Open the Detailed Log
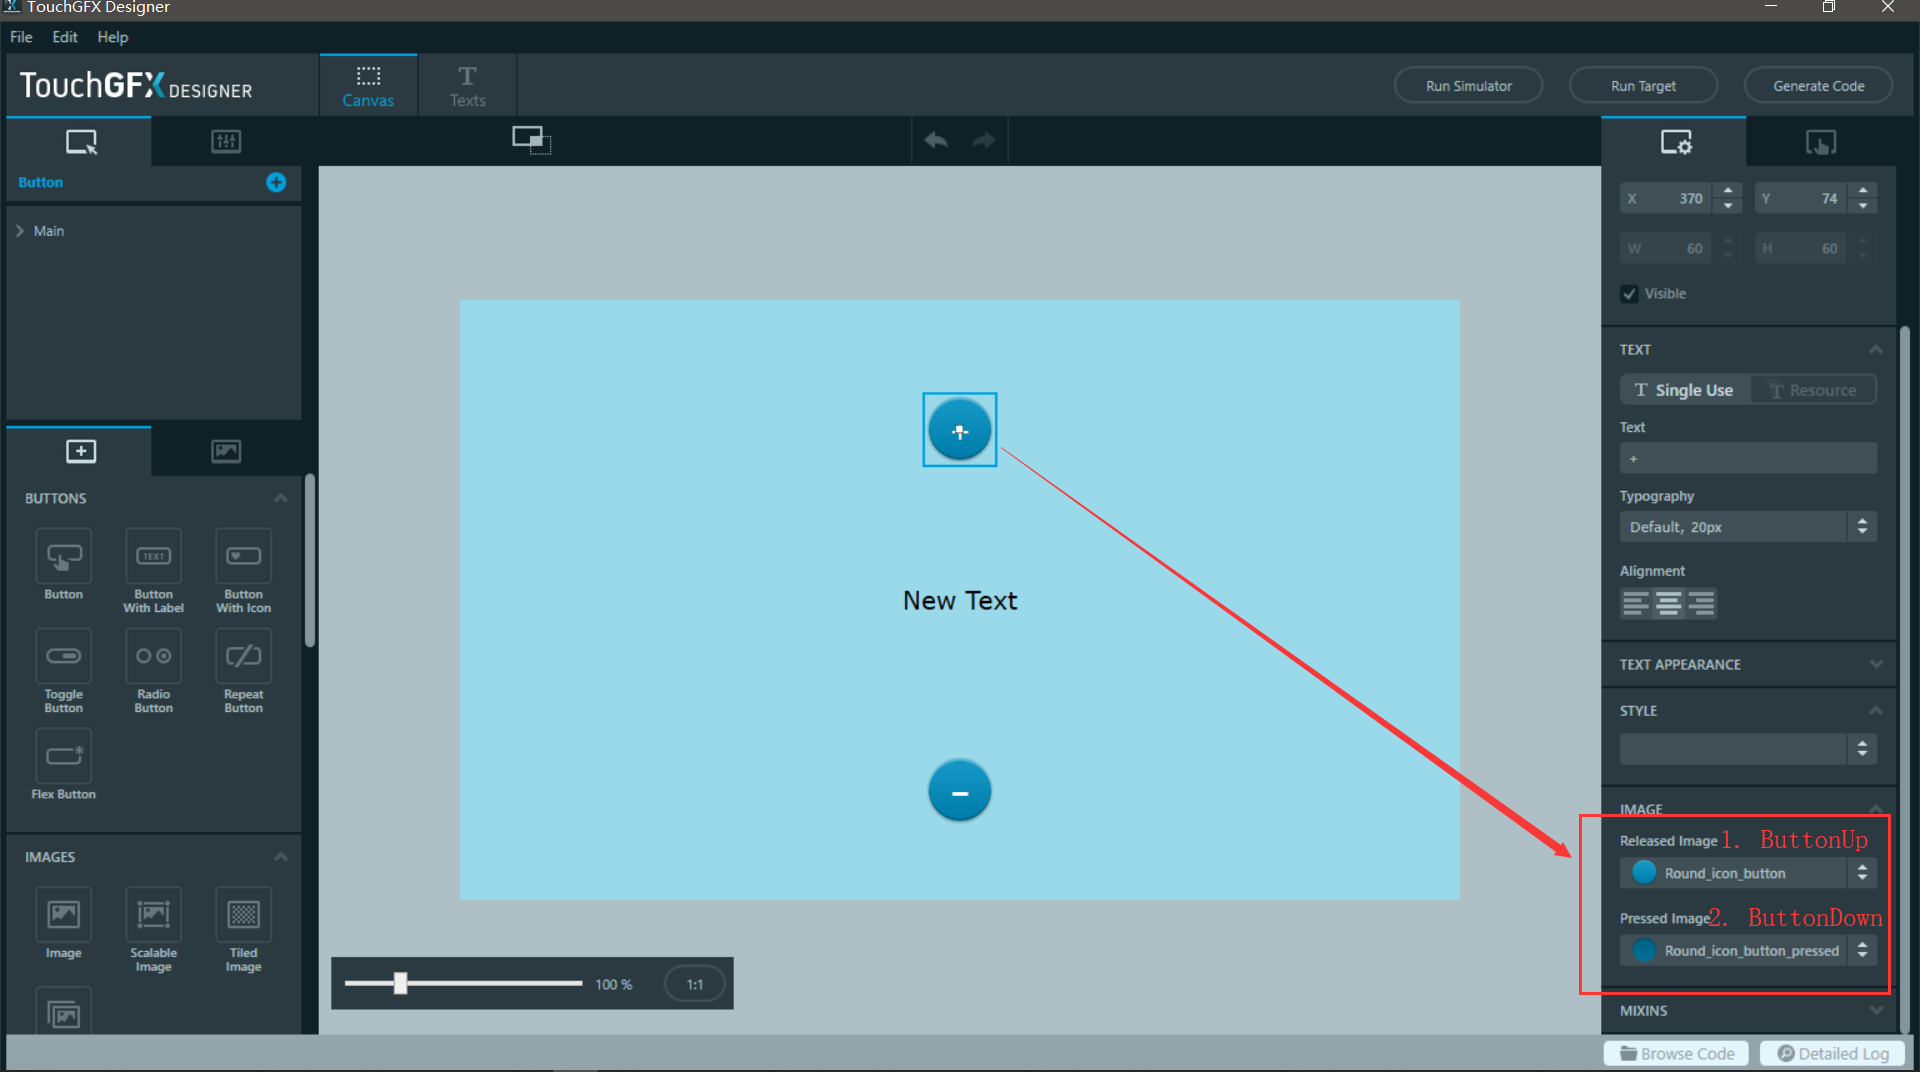The width and height of the screenshot is (1920, 1072). coord(1832,1054)
